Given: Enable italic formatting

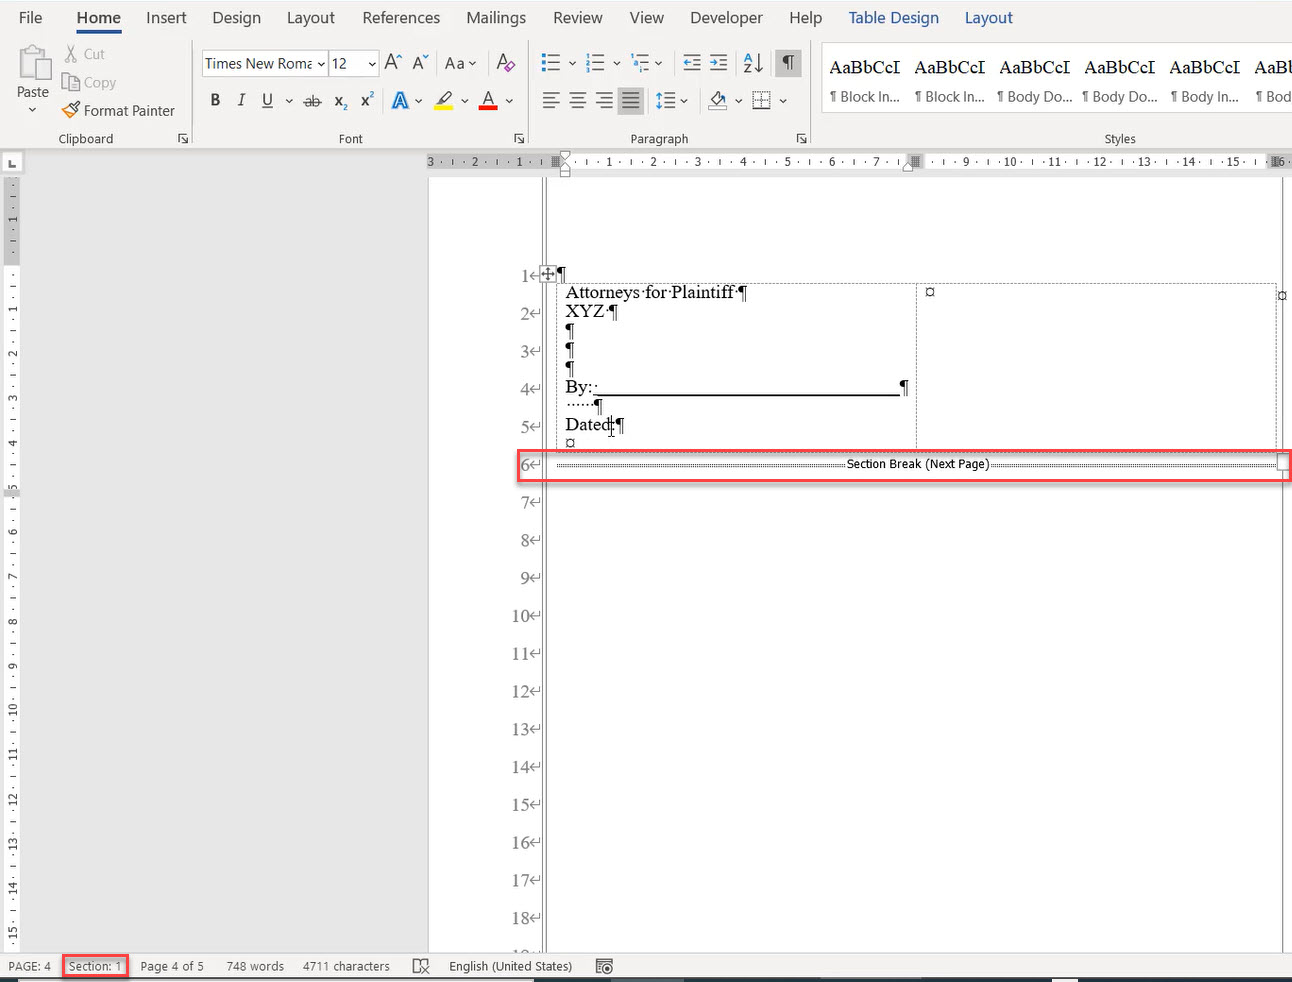Looking at the screenshot, I should 240,100.
